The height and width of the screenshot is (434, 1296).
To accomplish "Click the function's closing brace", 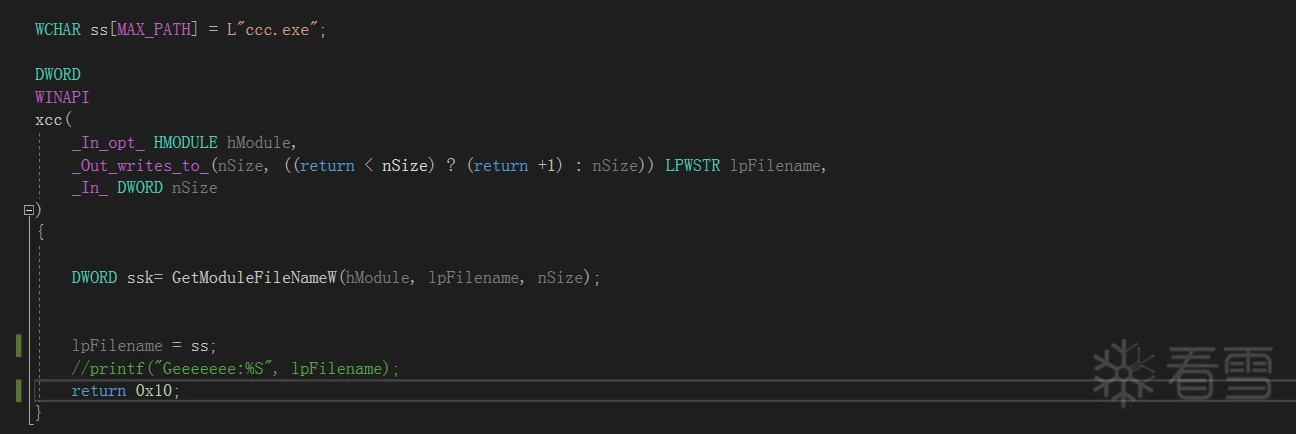I will tap(39, 413).
